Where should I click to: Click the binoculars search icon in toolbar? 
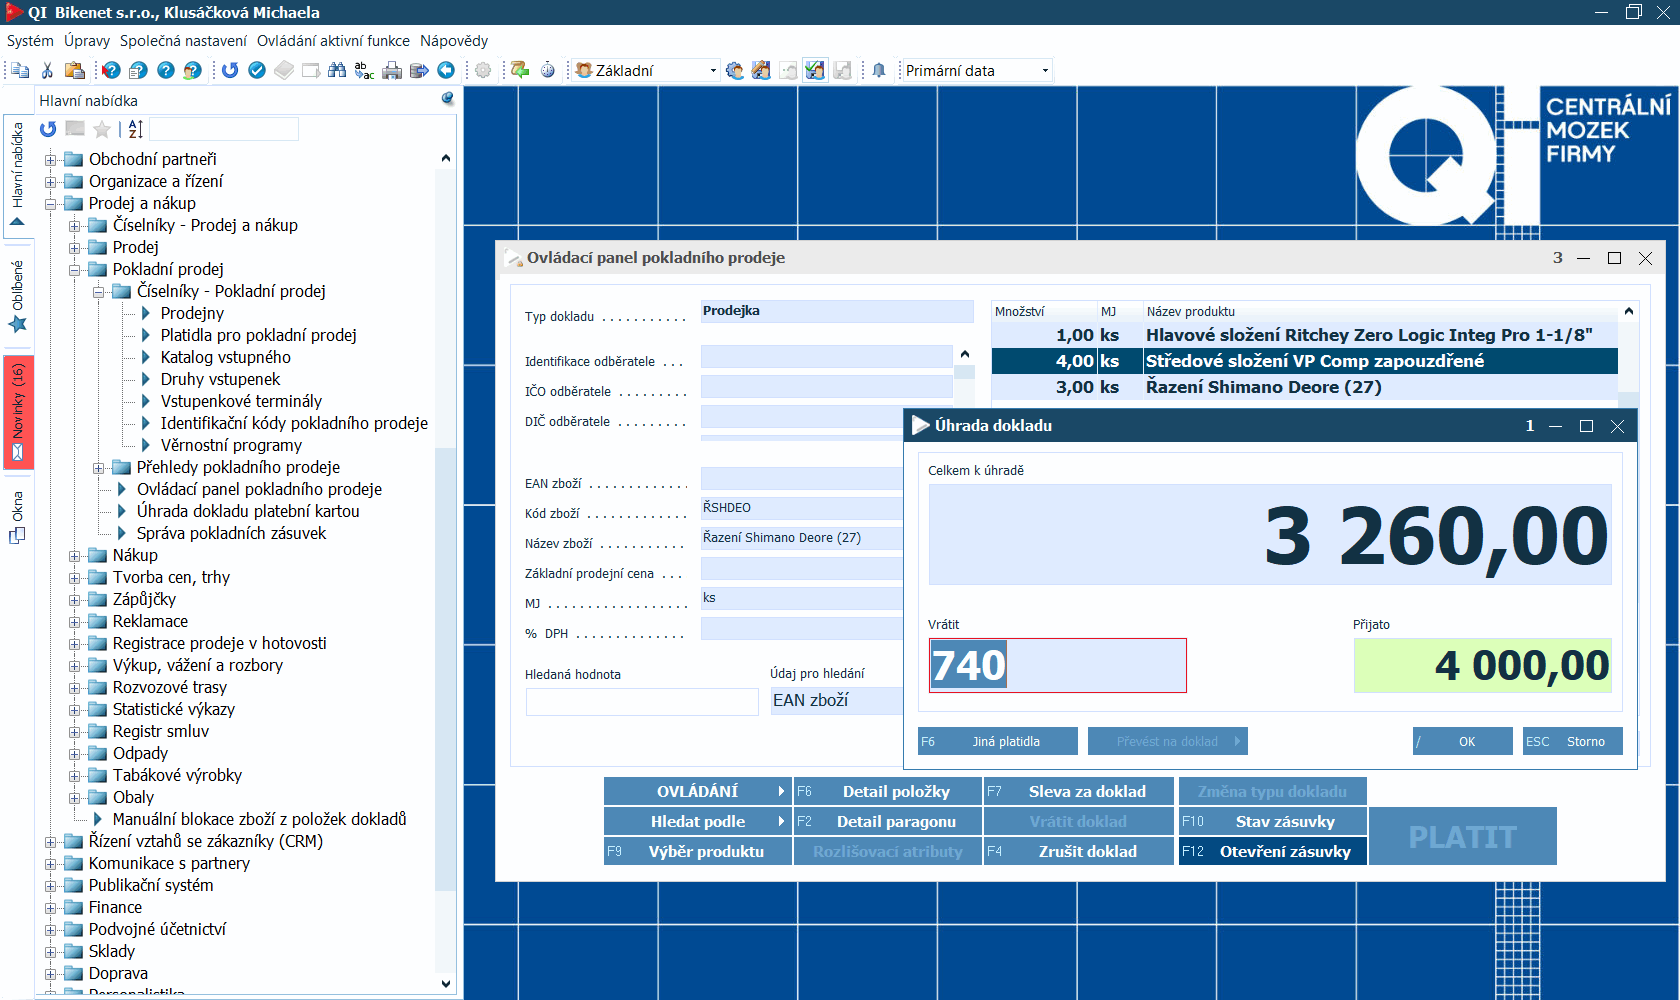click(x=337, y=70)
